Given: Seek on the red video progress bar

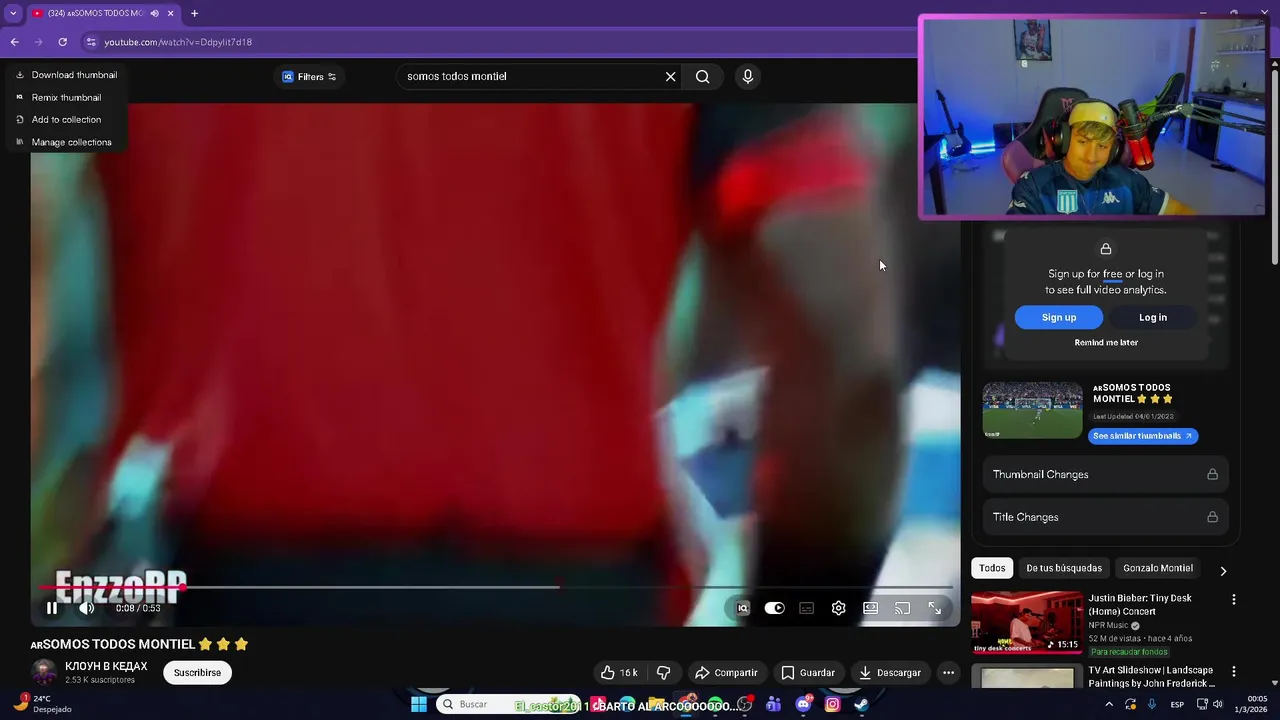Looking at the screenshot, I should (496, 587).
